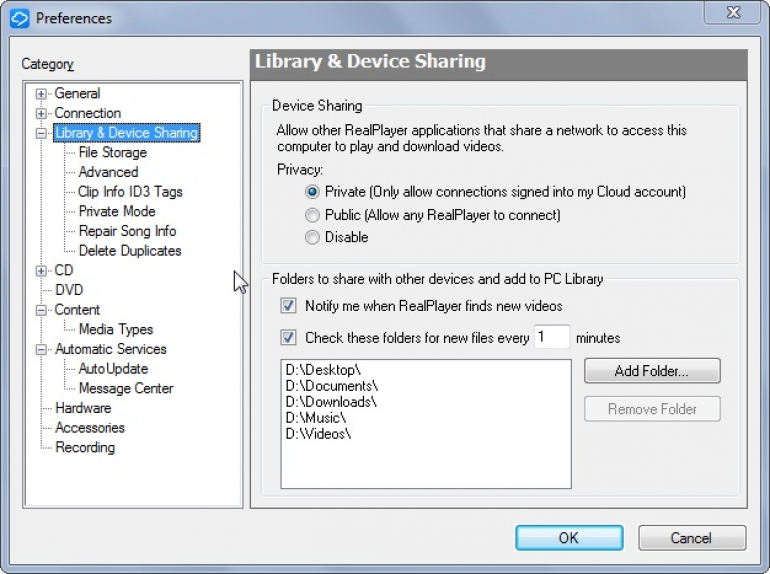Click the RealPlayer cloud icon in title bar
The image size is (770, 574).
[20, 19]
